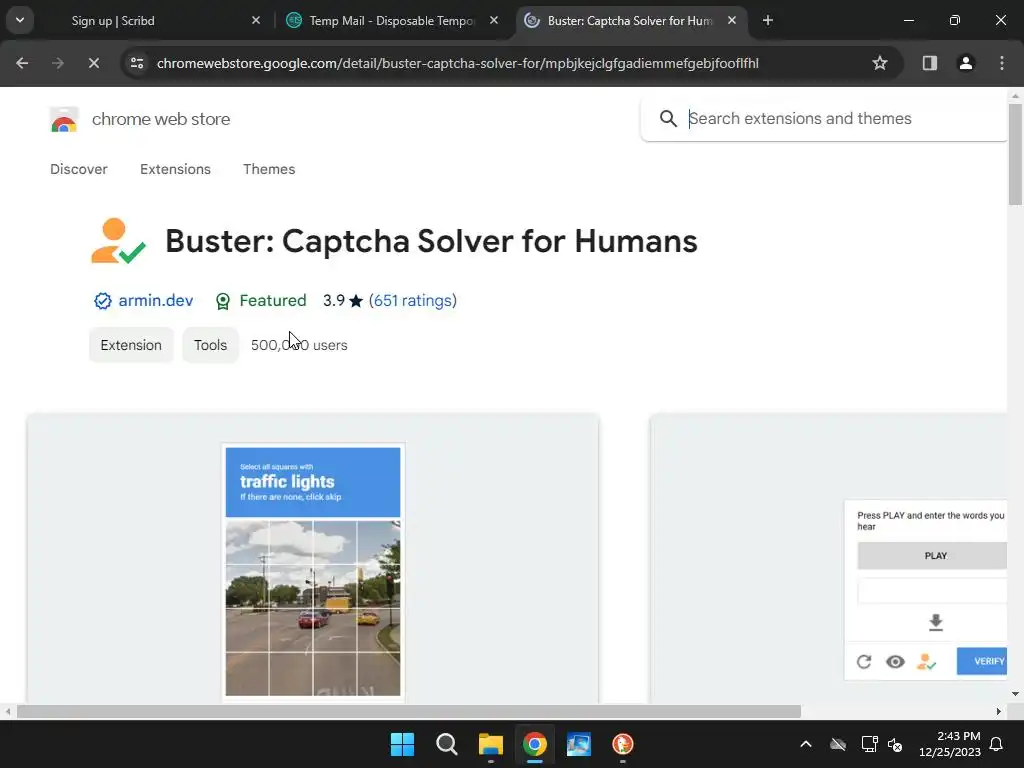Image resolution: width=1024 pixels, height=768 pixels.
Task: Click the reload icon in captcha preview
Action: 864,662
